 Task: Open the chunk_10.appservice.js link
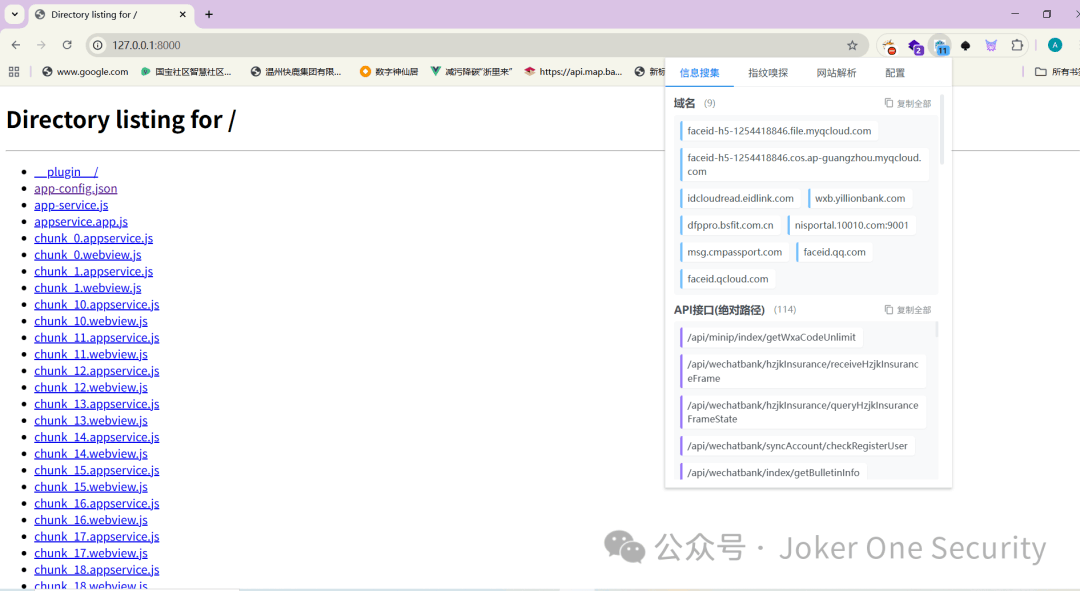pyautogui.click(x=96, y=304)
